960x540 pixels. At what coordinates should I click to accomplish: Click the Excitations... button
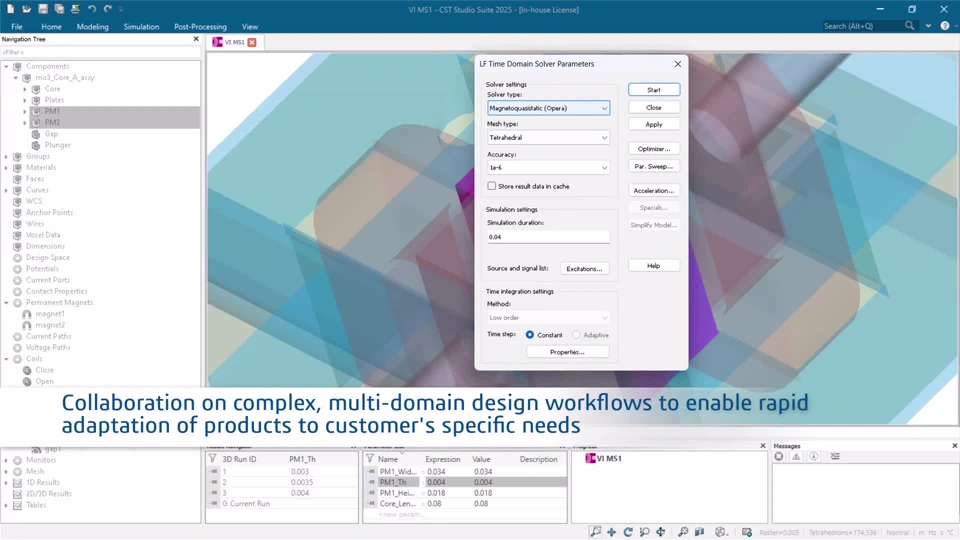coord(584,269)
